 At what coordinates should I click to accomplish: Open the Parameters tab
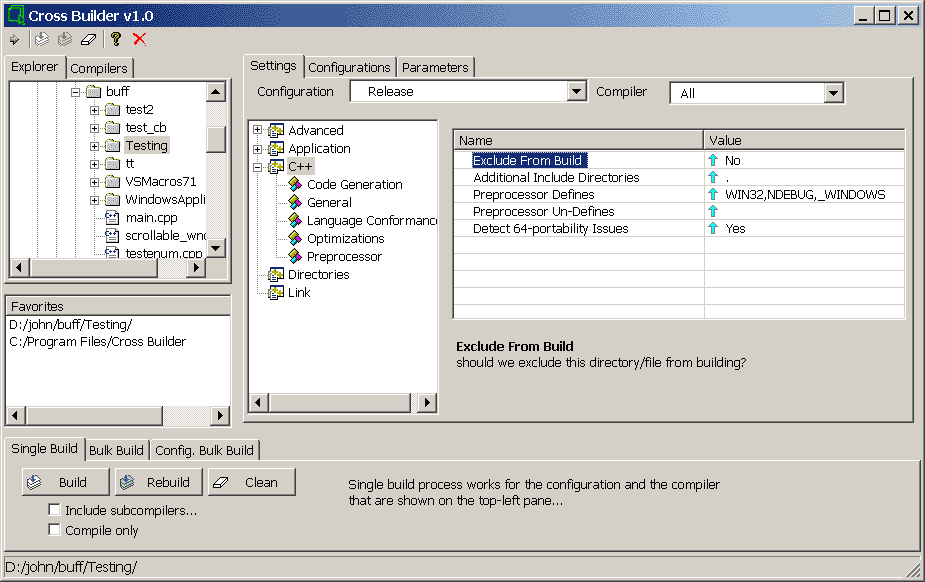(435, 67)
